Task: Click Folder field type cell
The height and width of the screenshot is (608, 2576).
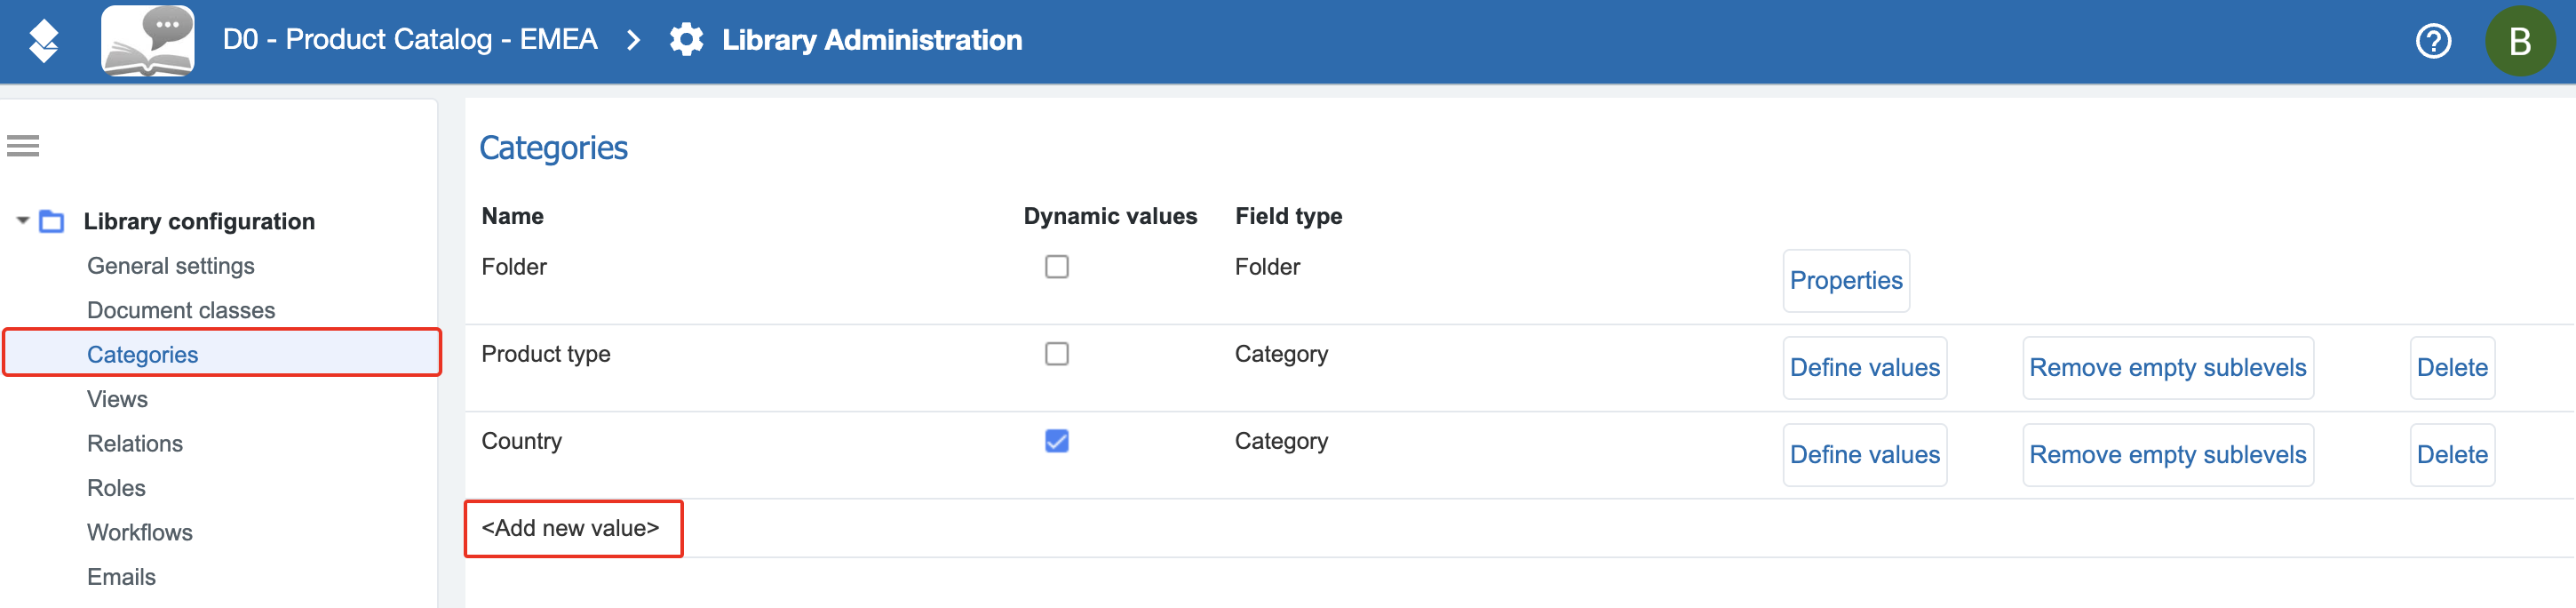Action: (x=1267, y=267)
